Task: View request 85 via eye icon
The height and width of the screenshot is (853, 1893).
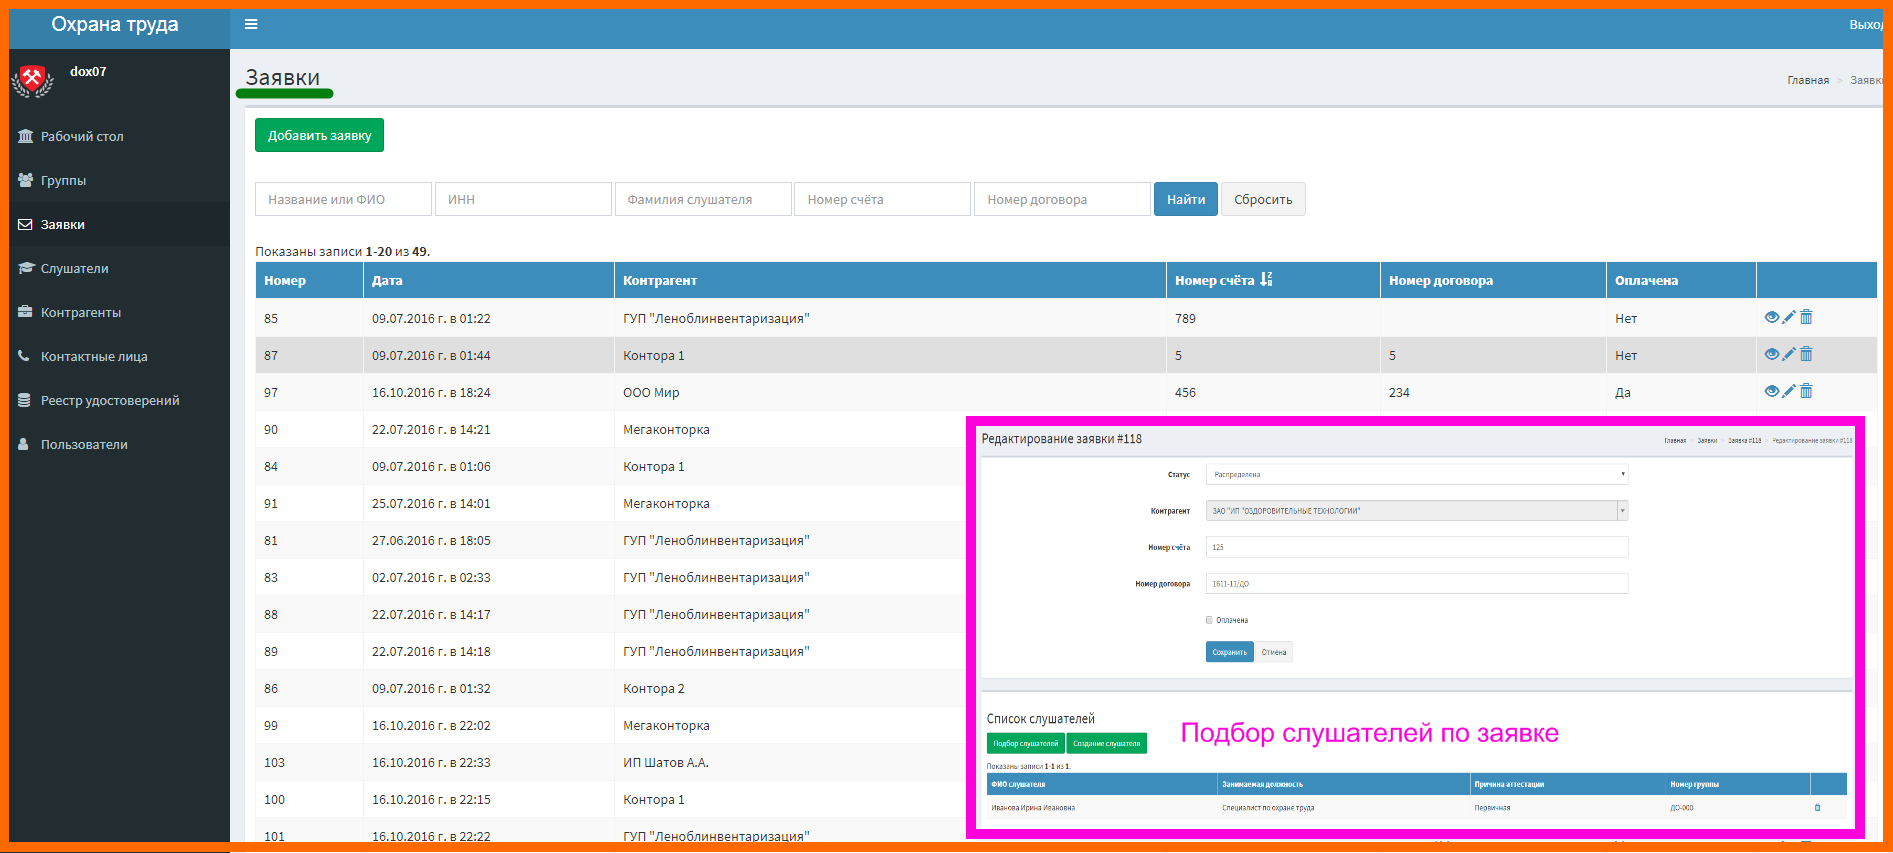Action: pos(1772,317)
